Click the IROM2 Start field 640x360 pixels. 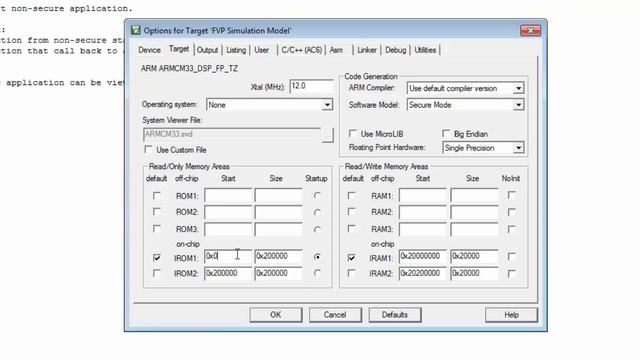228,273
